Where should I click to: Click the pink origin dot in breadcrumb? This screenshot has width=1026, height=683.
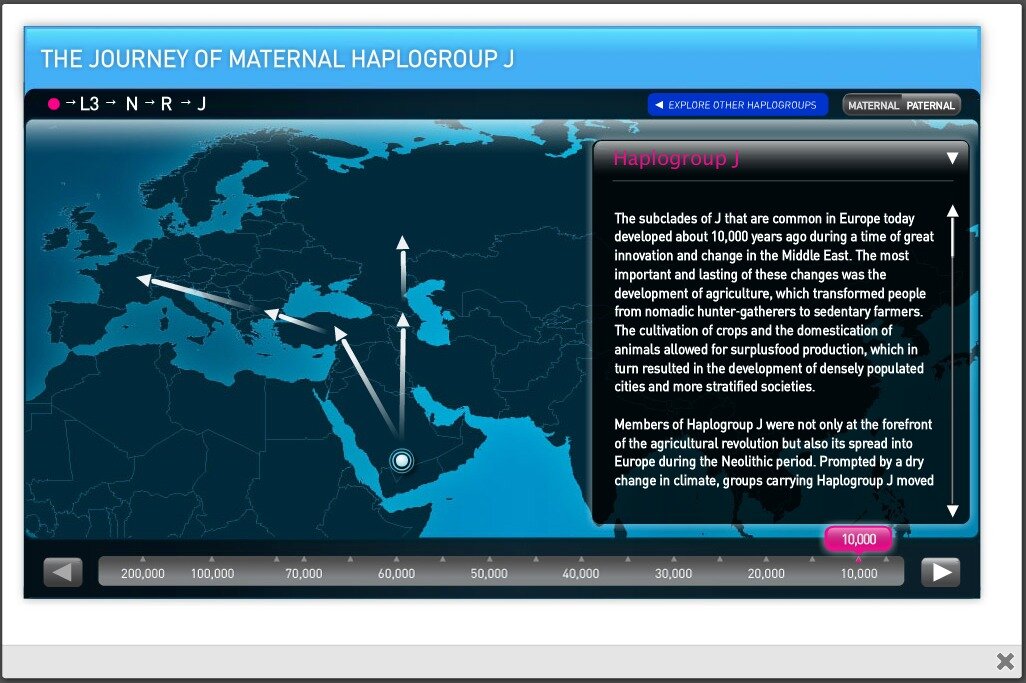[x=54, y=103]
